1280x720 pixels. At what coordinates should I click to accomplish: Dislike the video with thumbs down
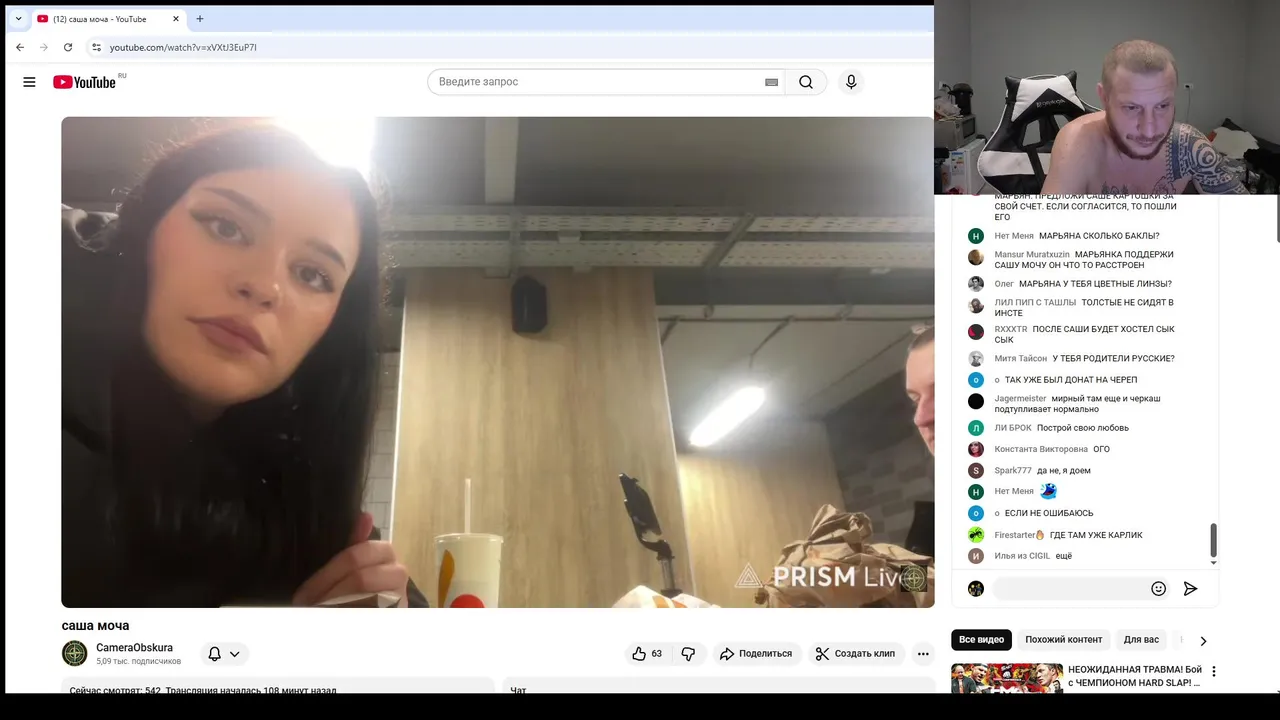click(688, 654)
